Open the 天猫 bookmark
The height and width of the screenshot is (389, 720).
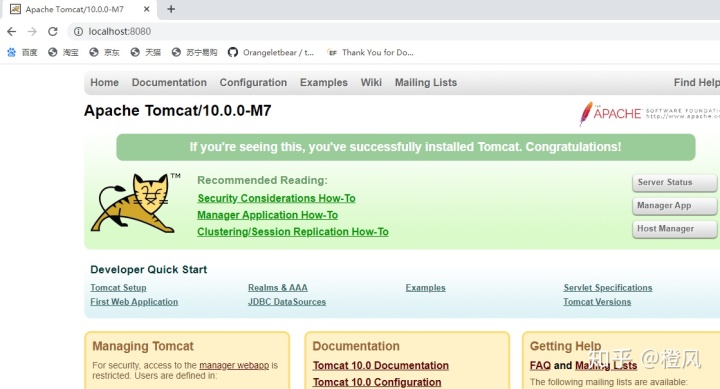pos(146,52)
